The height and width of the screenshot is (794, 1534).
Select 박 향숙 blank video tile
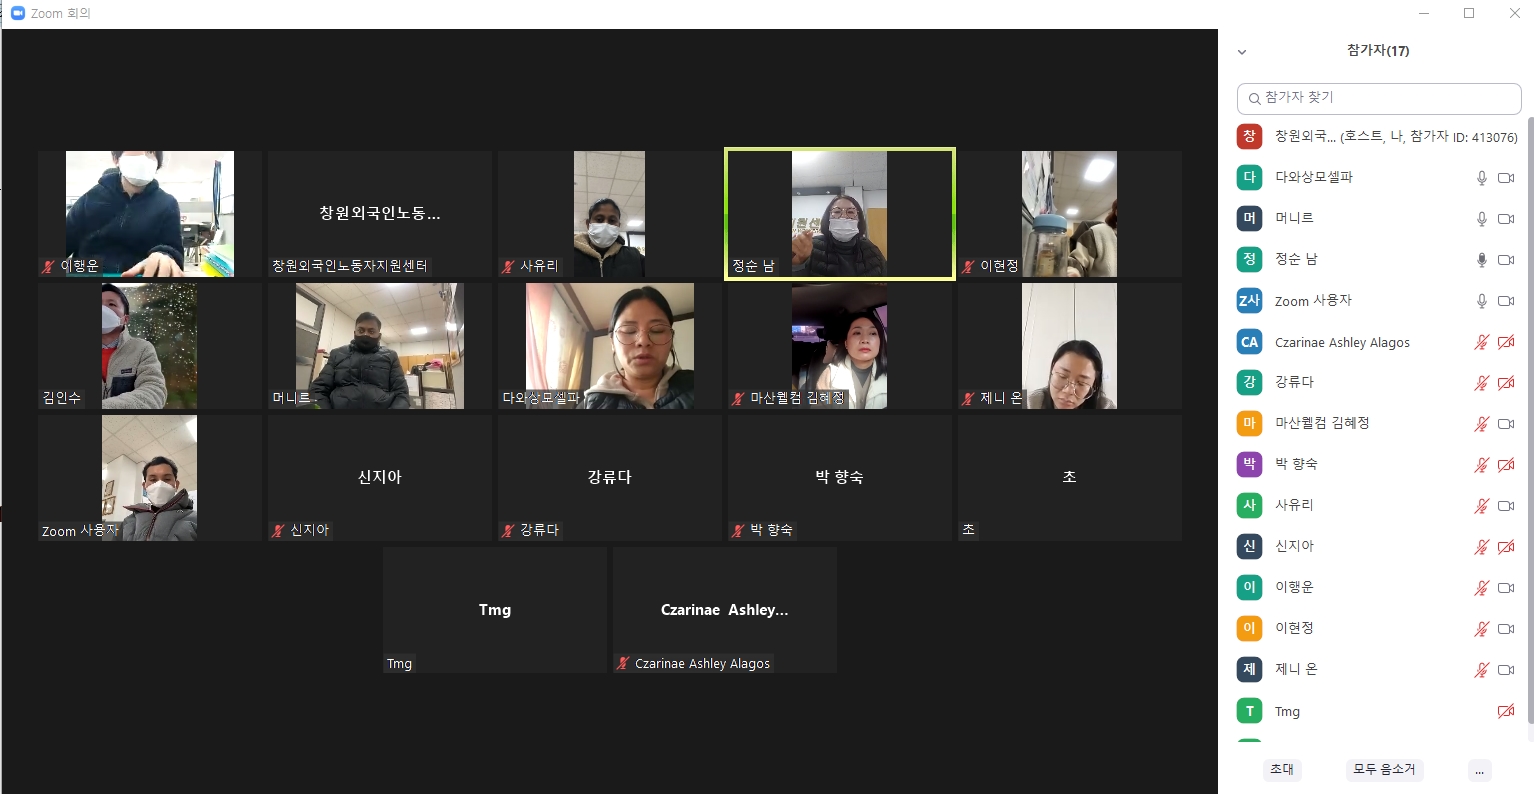(x=840, y=478)
